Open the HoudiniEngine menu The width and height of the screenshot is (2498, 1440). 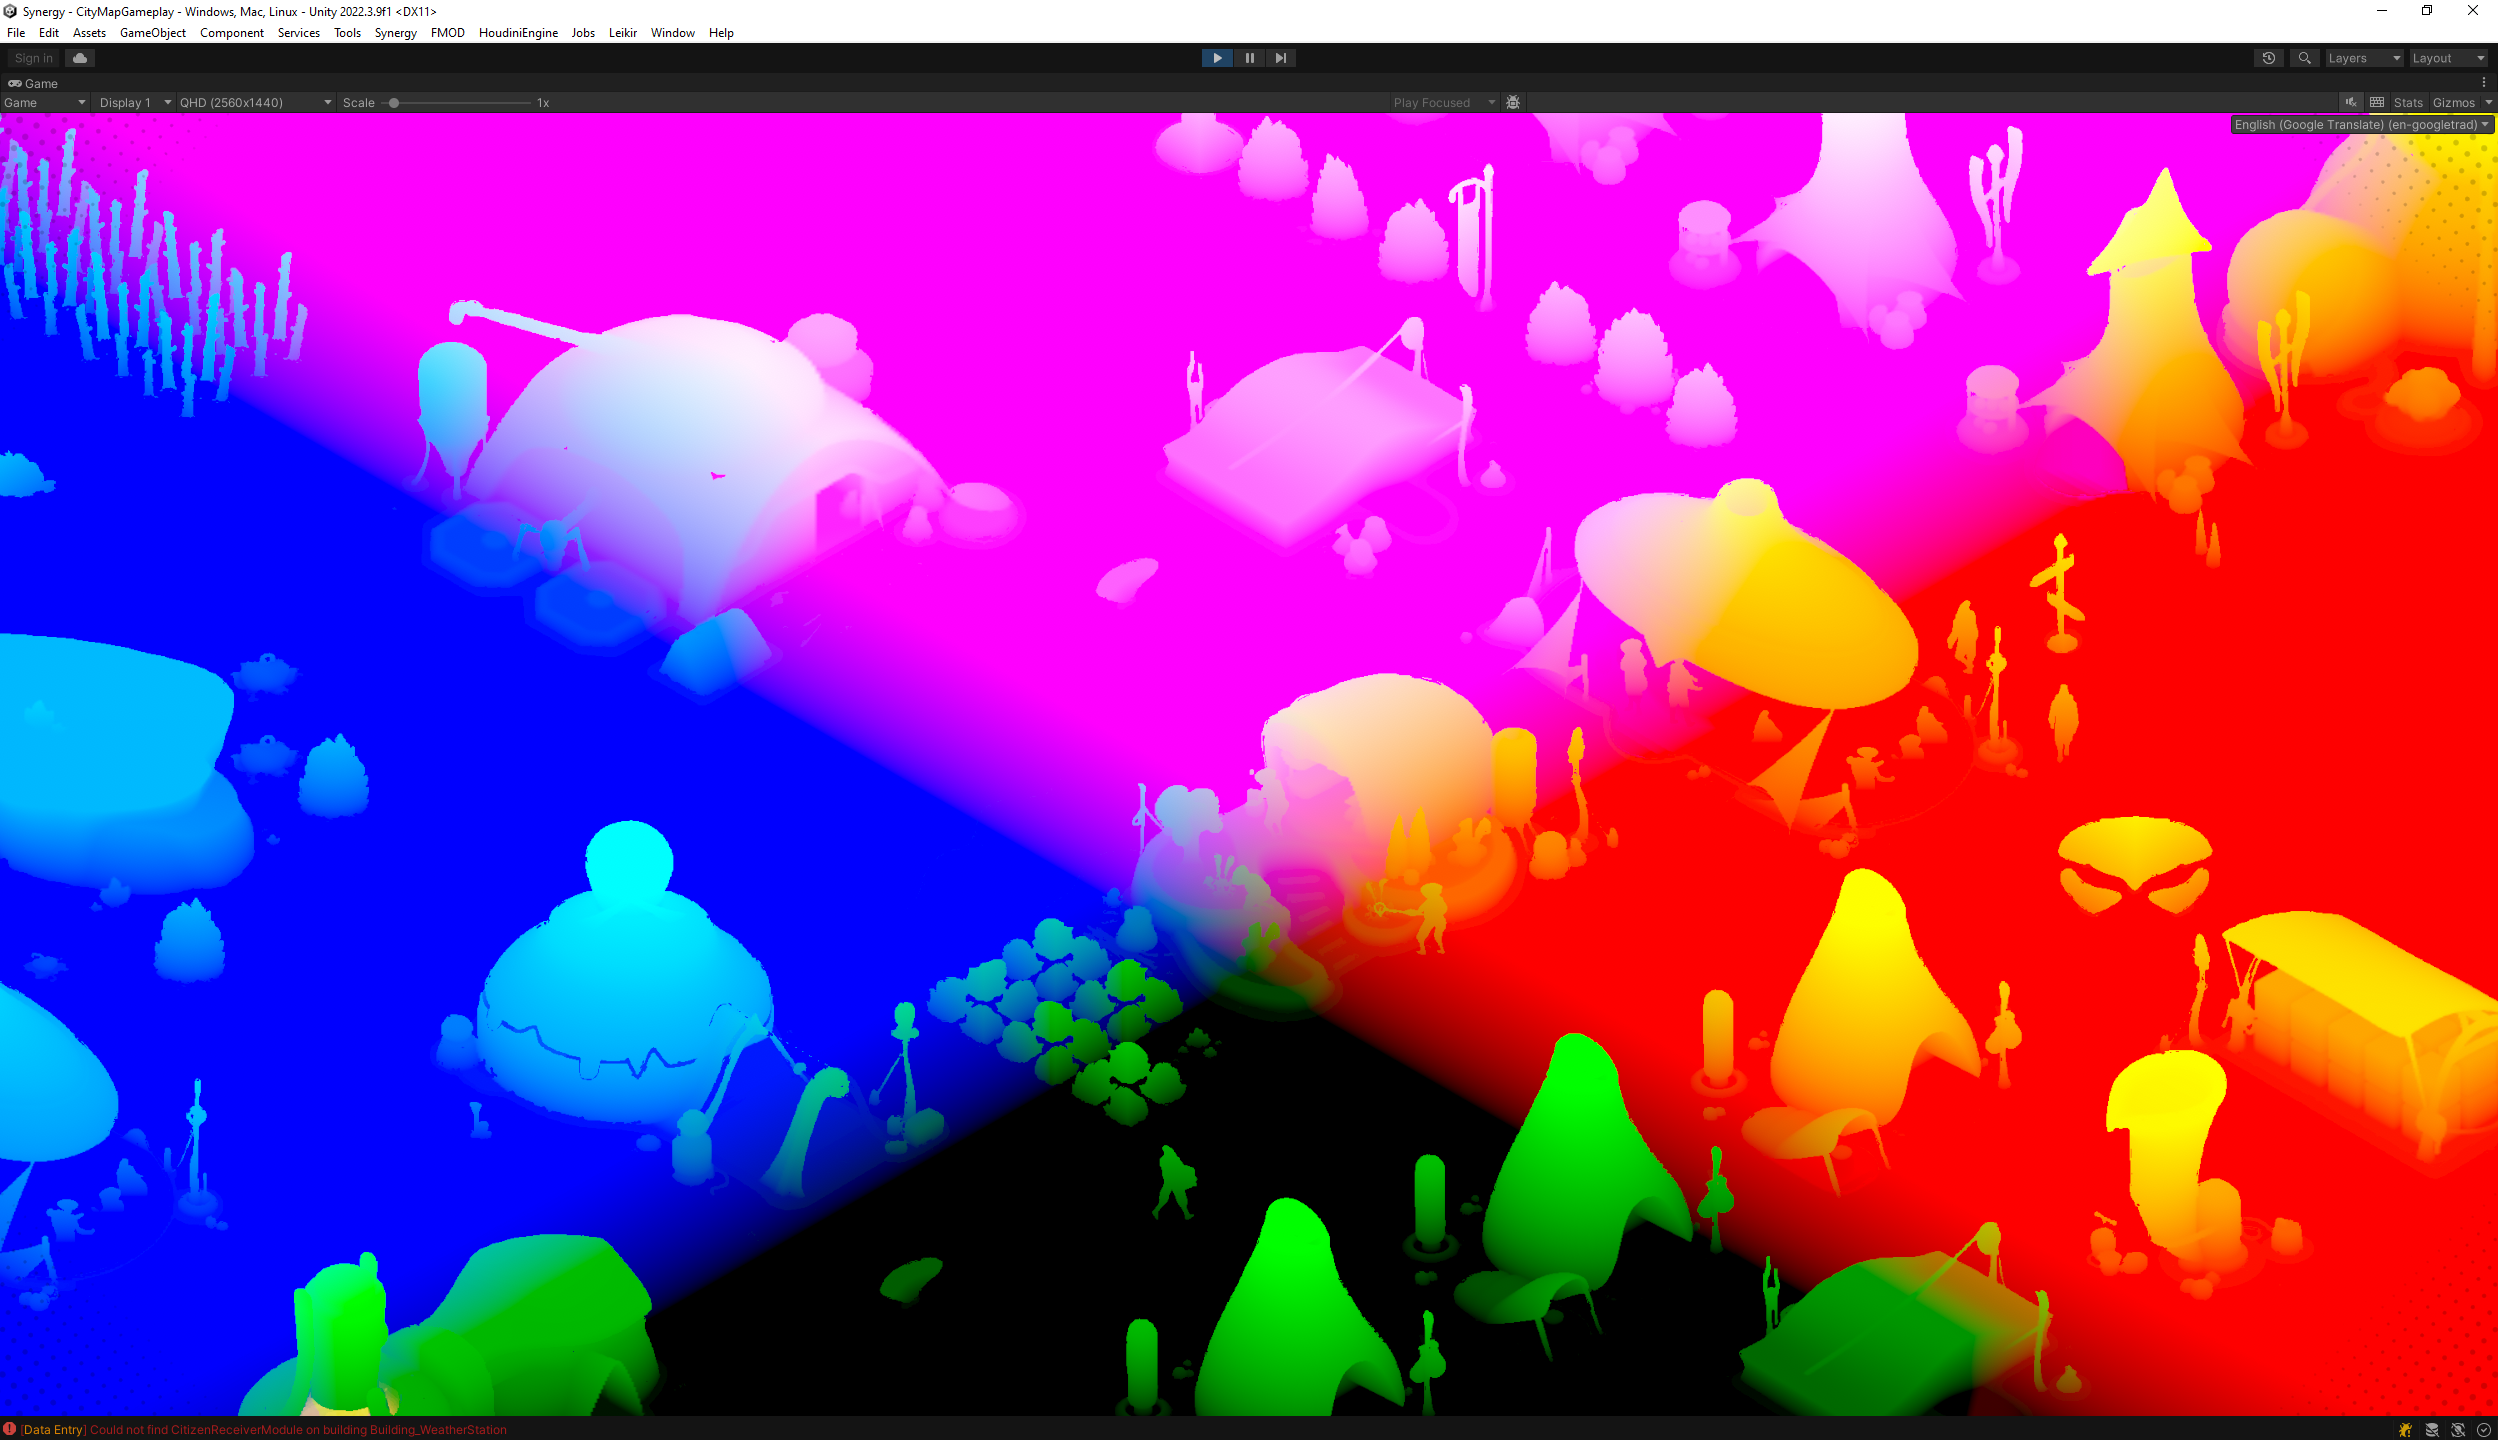[518, 33]
